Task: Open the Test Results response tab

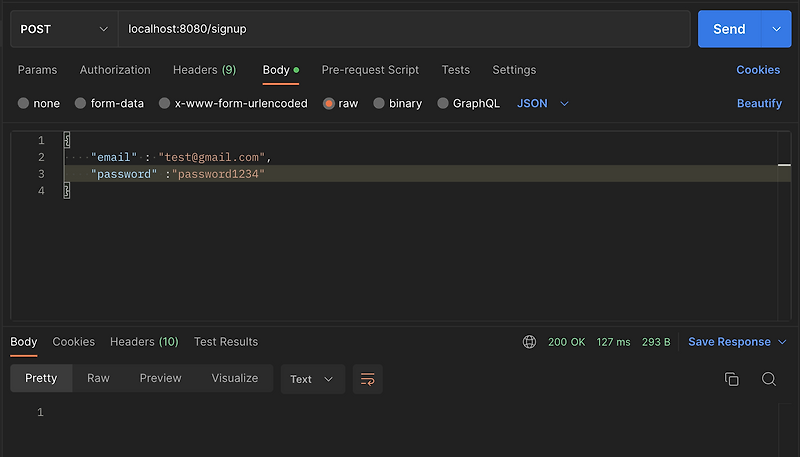Action: pyautogui.click(x=226, y=342)
